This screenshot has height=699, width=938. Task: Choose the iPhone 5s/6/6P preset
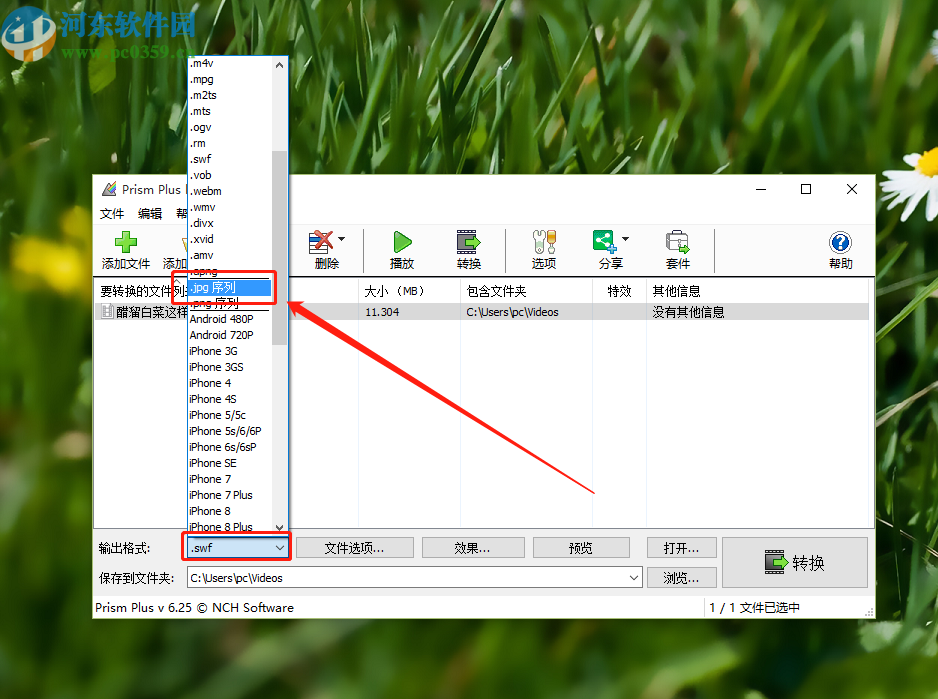(230, 431)
